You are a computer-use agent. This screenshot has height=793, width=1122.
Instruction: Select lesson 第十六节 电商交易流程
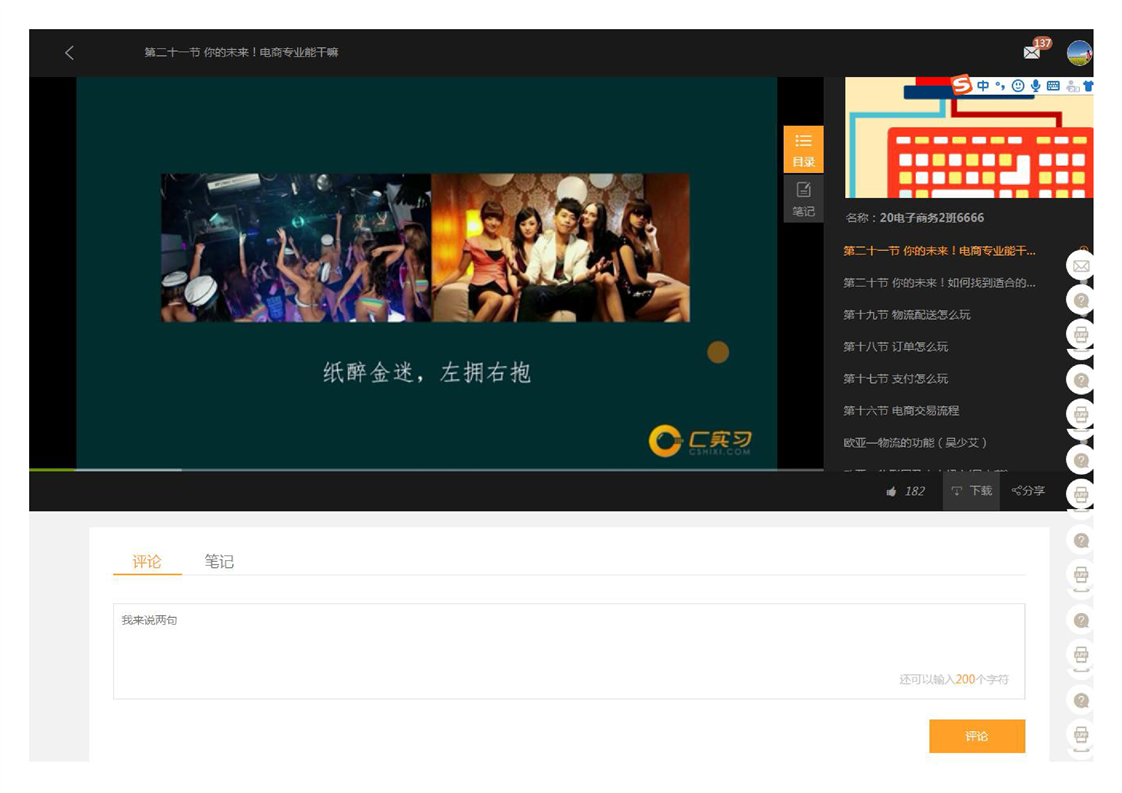coord(900,411)
